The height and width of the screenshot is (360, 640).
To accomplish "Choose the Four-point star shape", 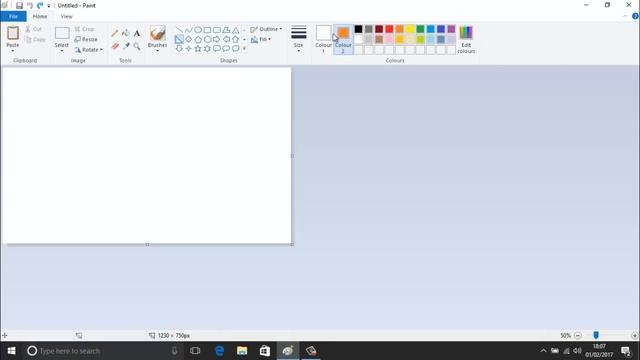I will pyautogui.click(x=189, y=49).
